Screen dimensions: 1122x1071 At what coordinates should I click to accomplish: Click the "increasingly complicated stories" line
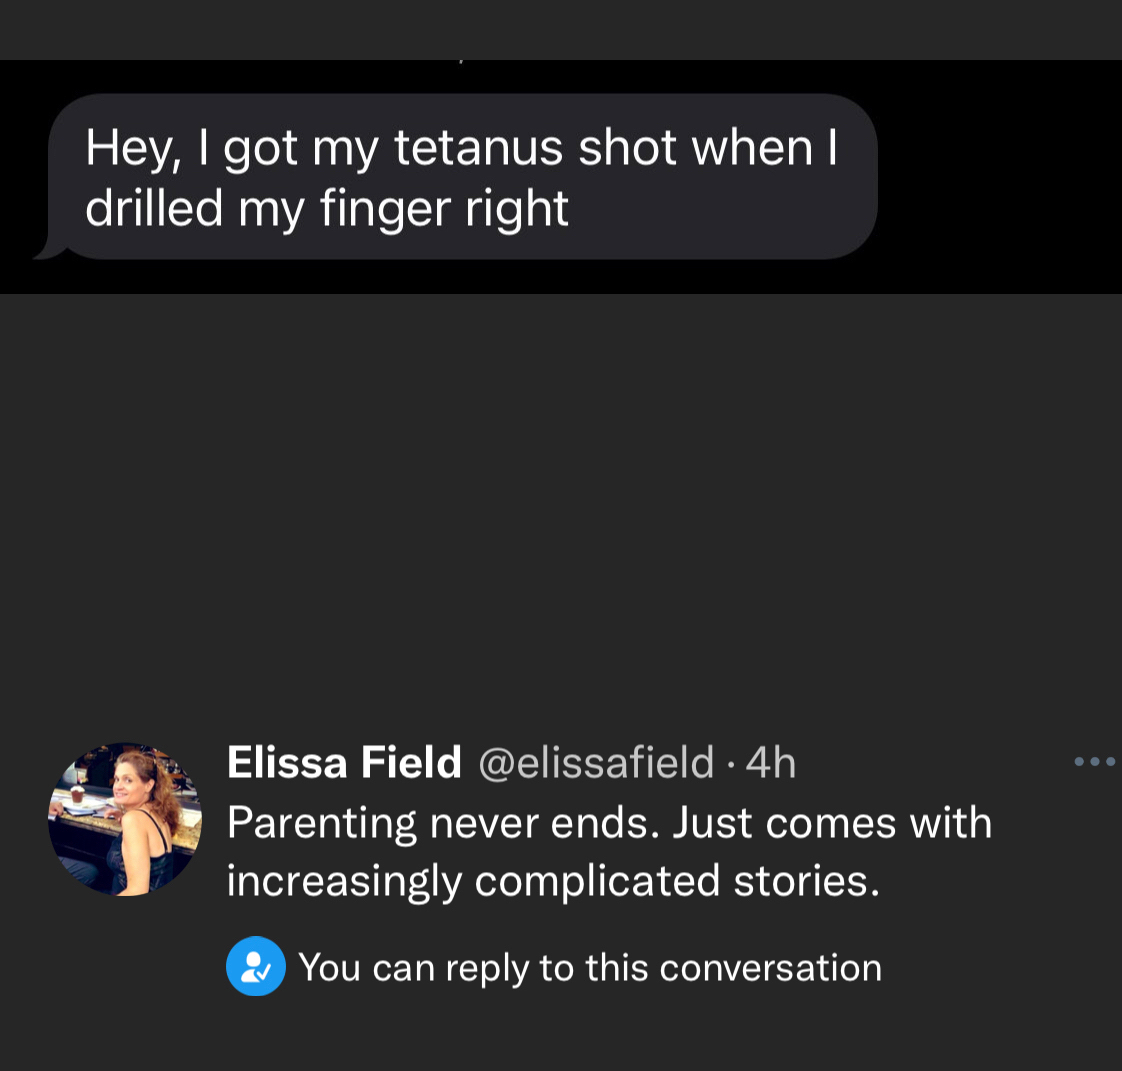coord(552,881)
